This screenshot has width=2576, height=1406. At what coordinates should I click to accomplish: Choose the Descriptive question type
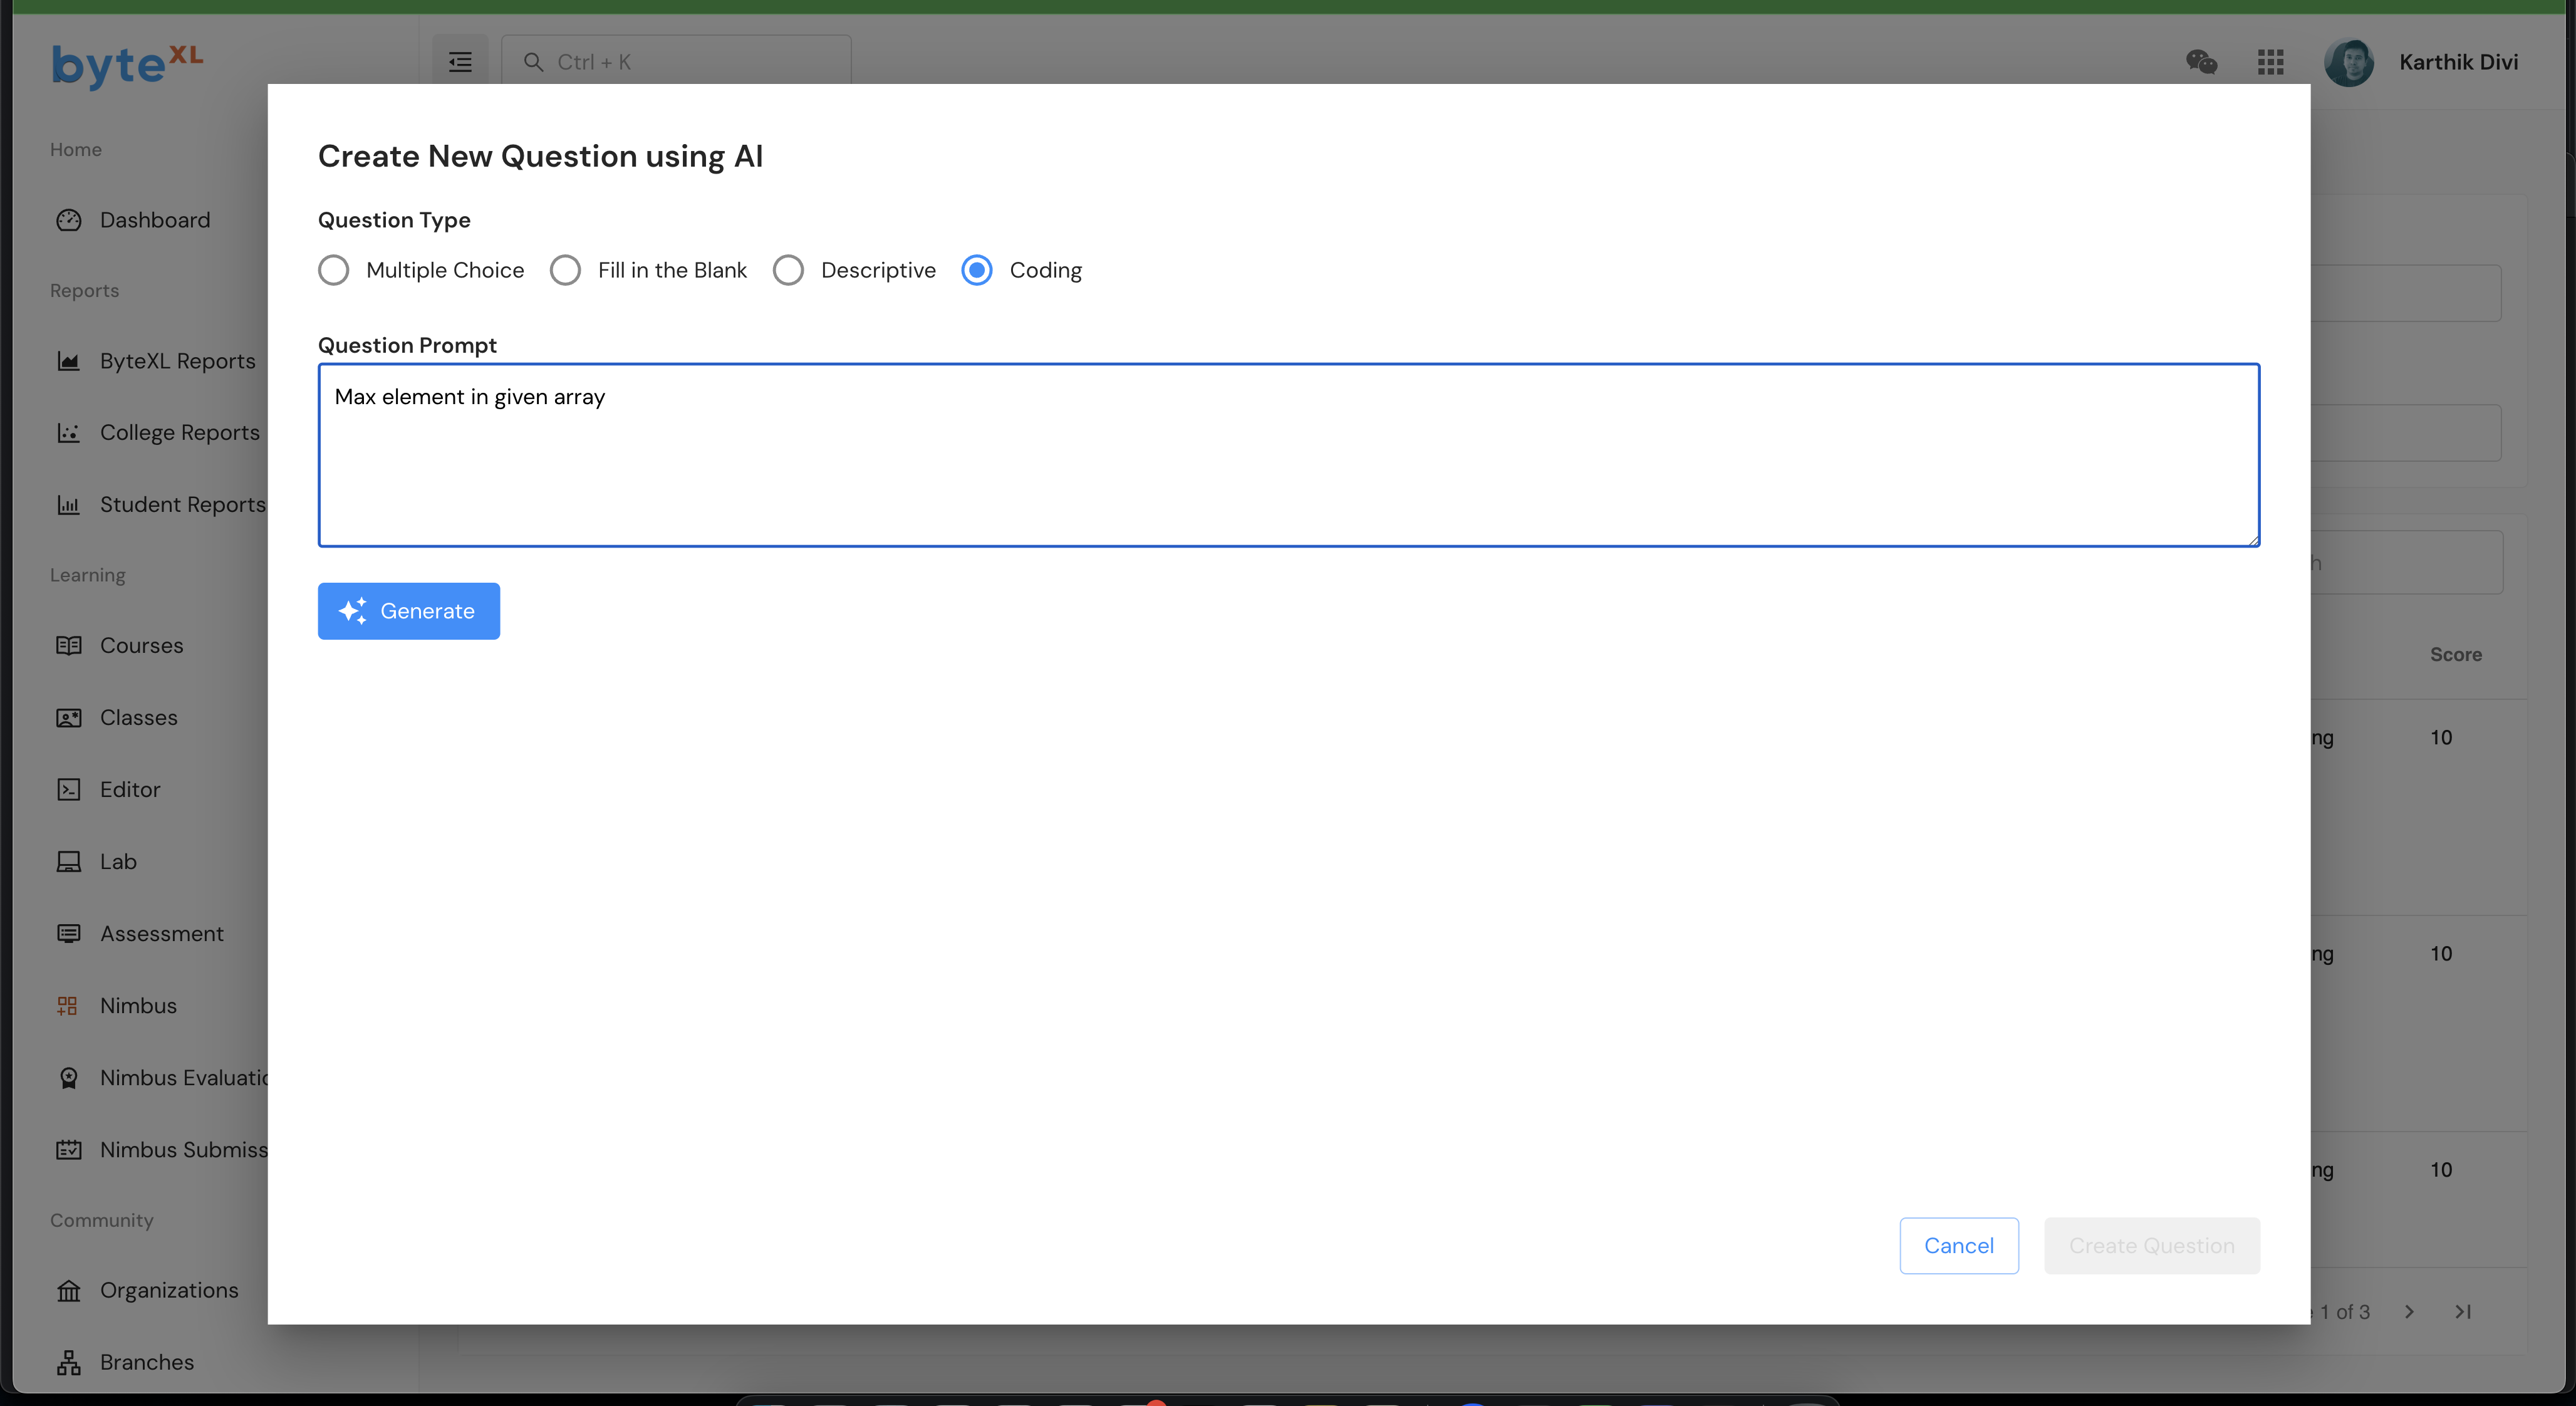[788, 270]
